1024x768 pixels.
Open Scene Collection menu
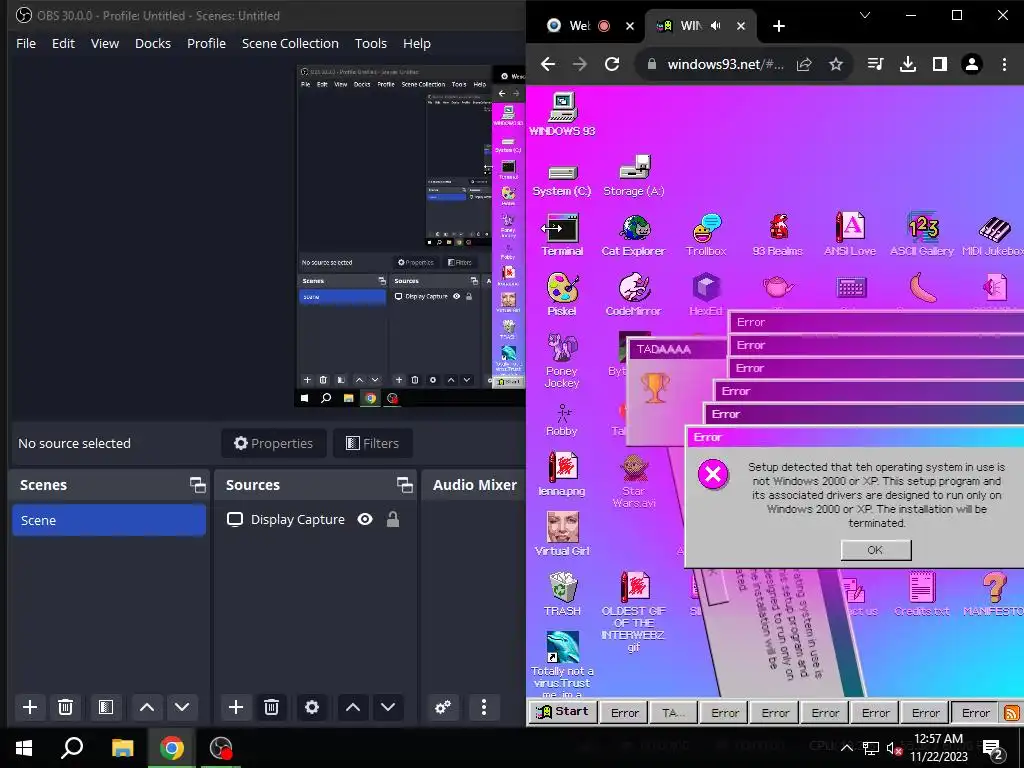(290, 43)
